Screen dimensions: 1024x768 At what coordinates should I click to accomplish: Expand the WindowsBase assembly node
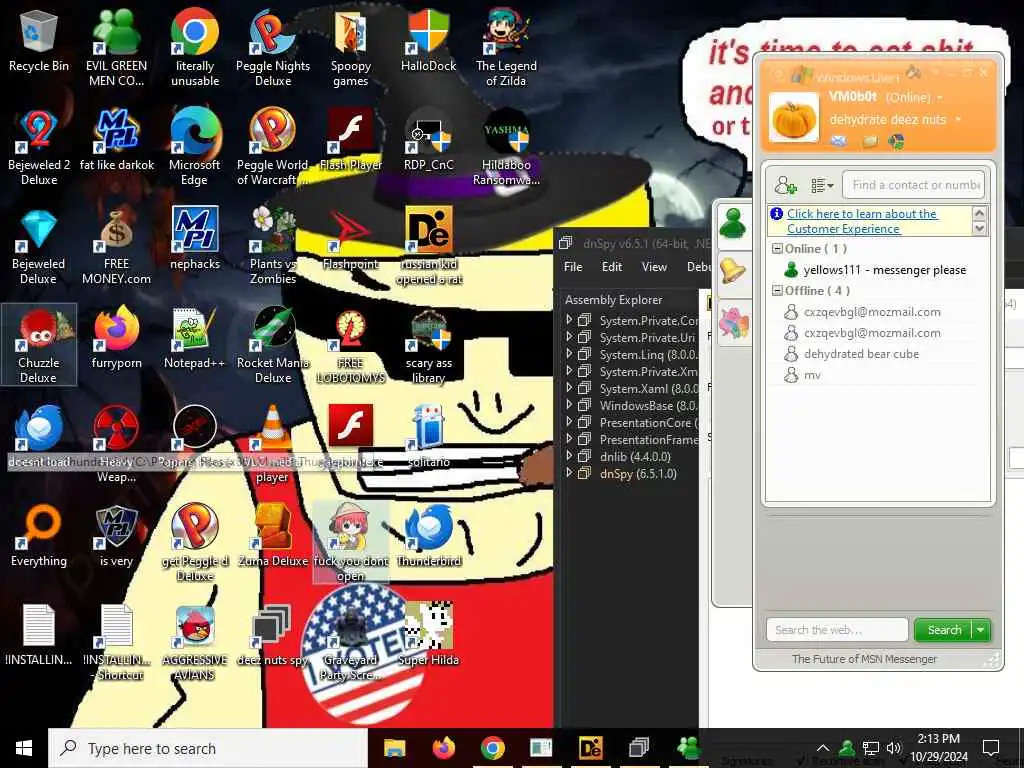pos(569,405)
